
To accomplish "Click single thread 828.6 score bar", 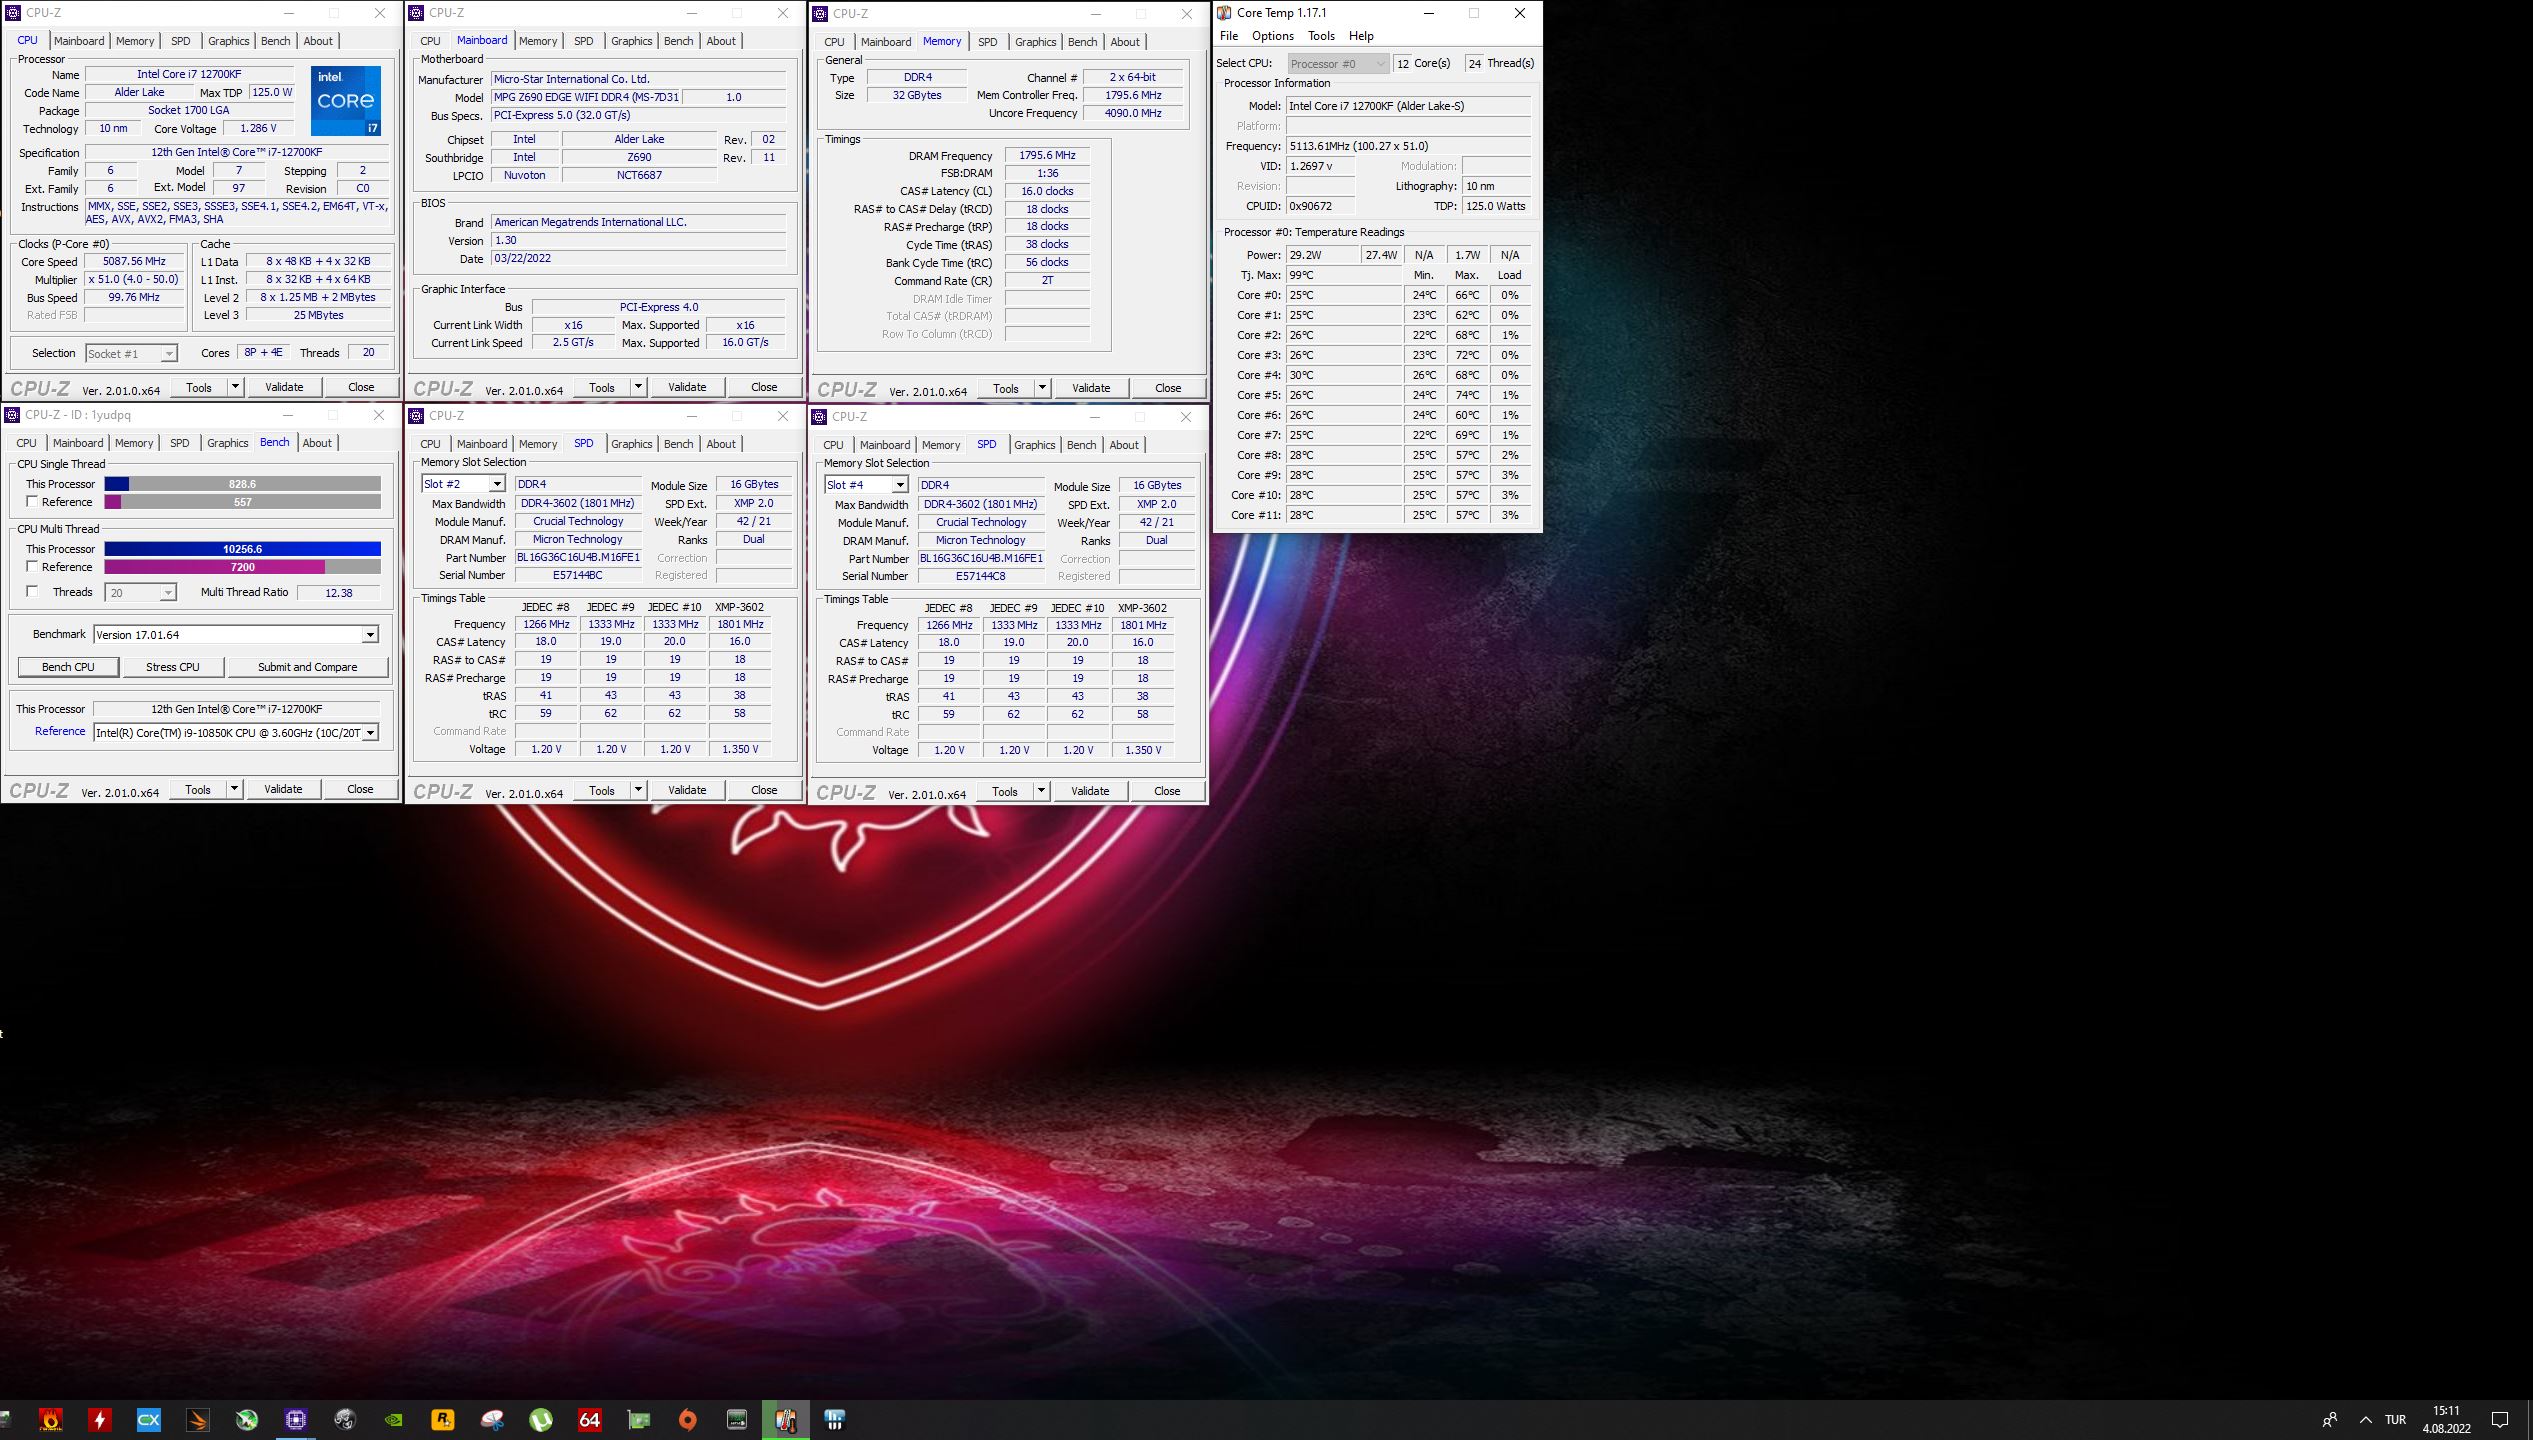I will [243, 484].
